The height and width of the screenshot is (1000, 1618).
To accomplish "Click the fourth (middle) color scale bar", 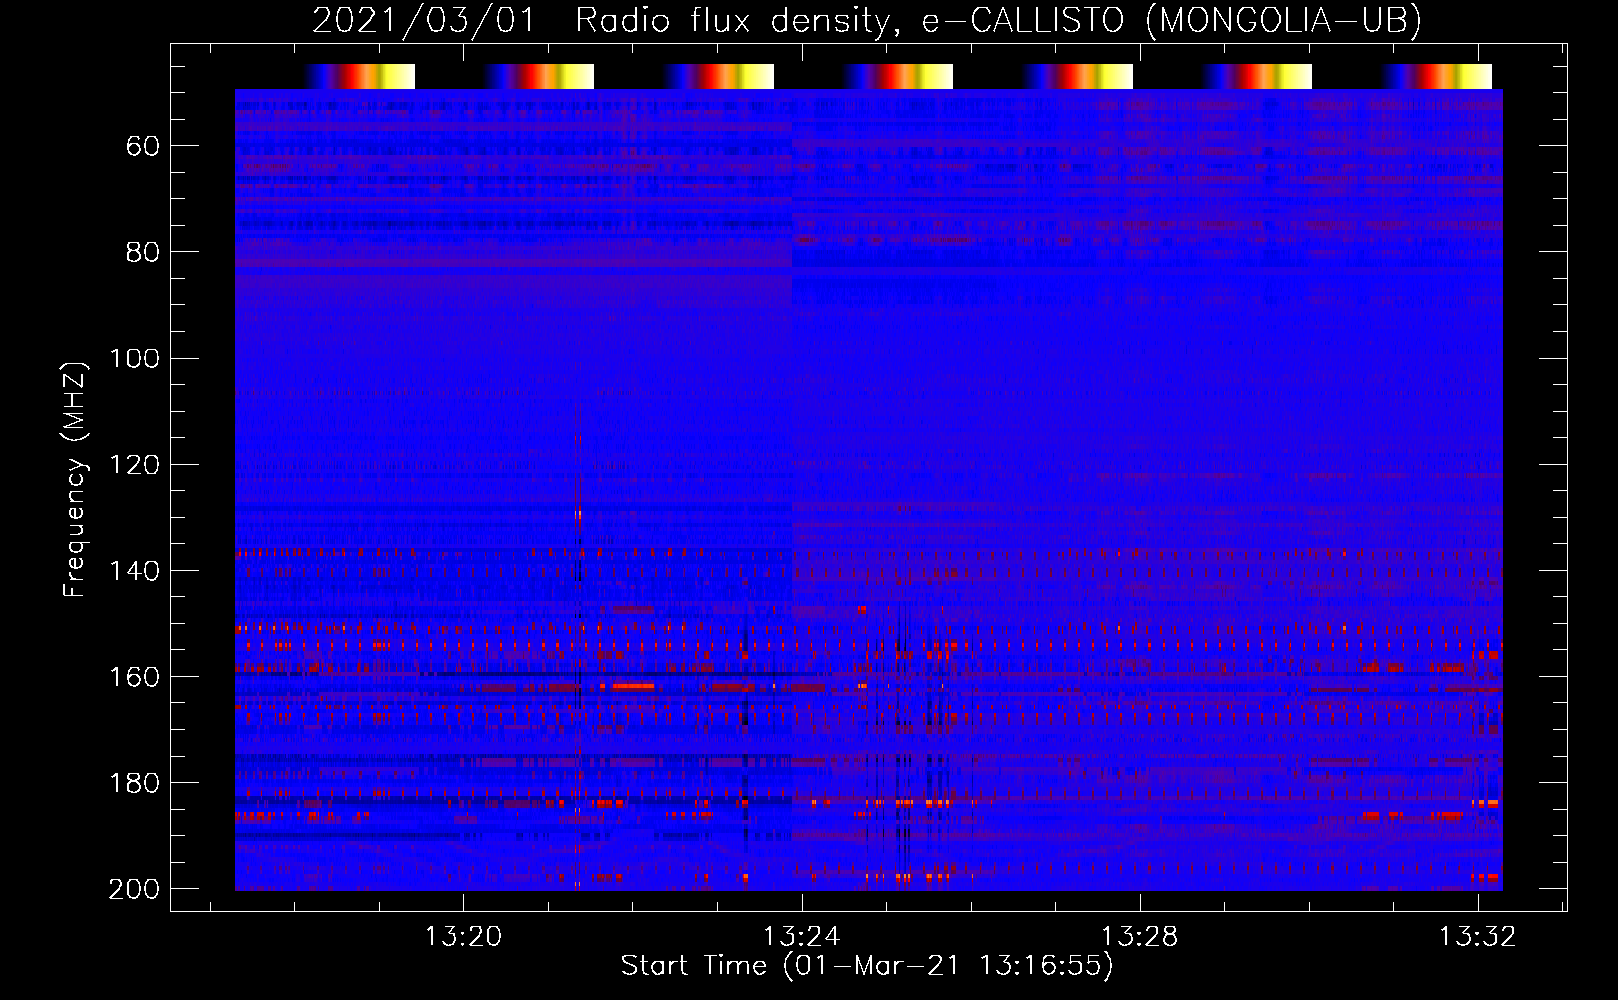I will 898,76.
